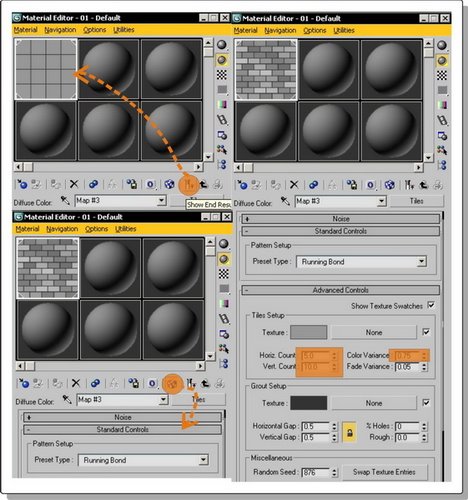The image size is (468, 500).
Task: Open Material menu in top-right window
Action: (245, 30)
